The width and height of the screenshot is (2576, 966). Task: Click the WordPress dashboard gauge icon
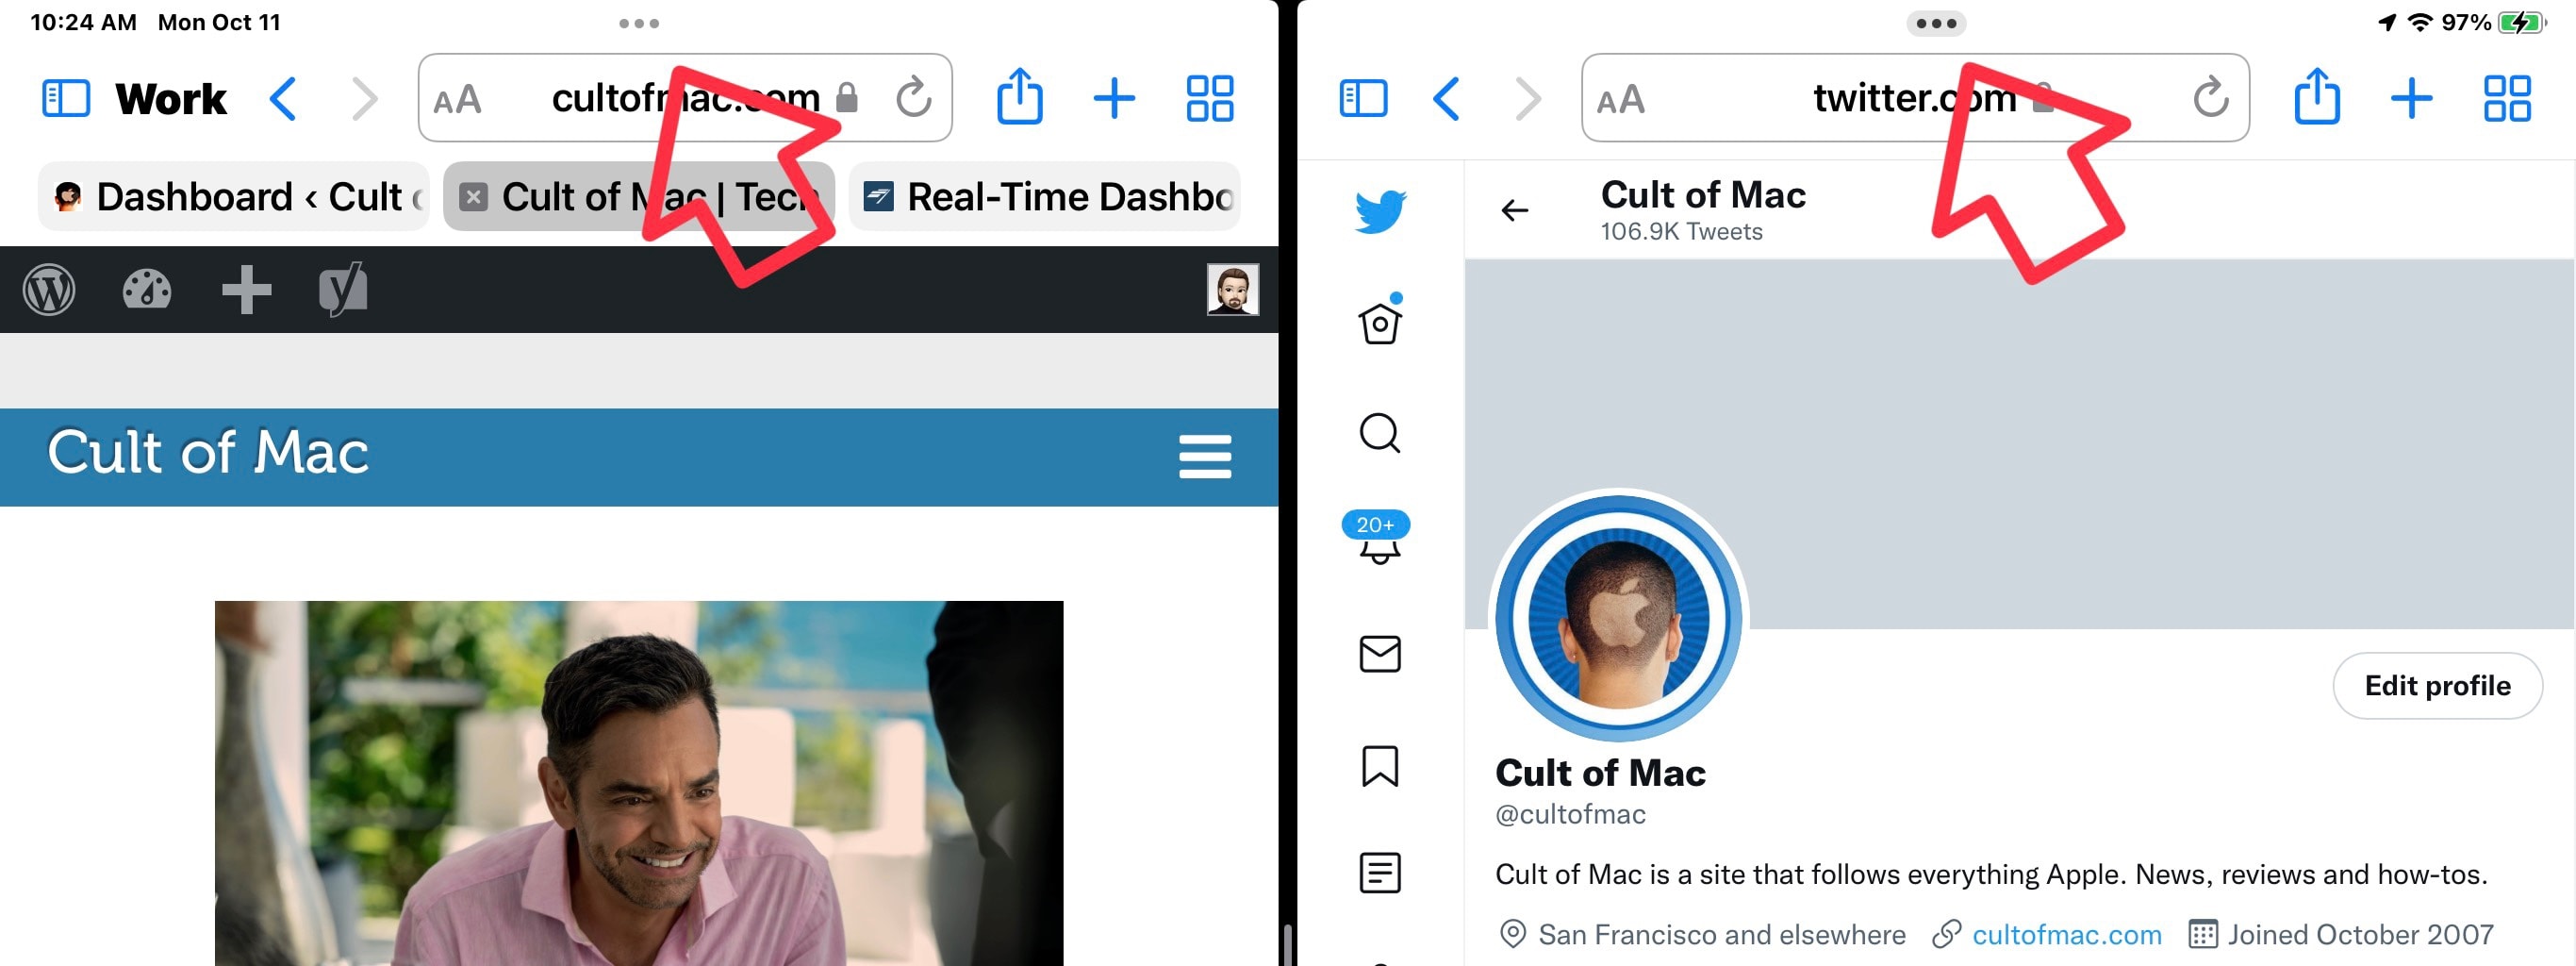[x=147, y=290]
